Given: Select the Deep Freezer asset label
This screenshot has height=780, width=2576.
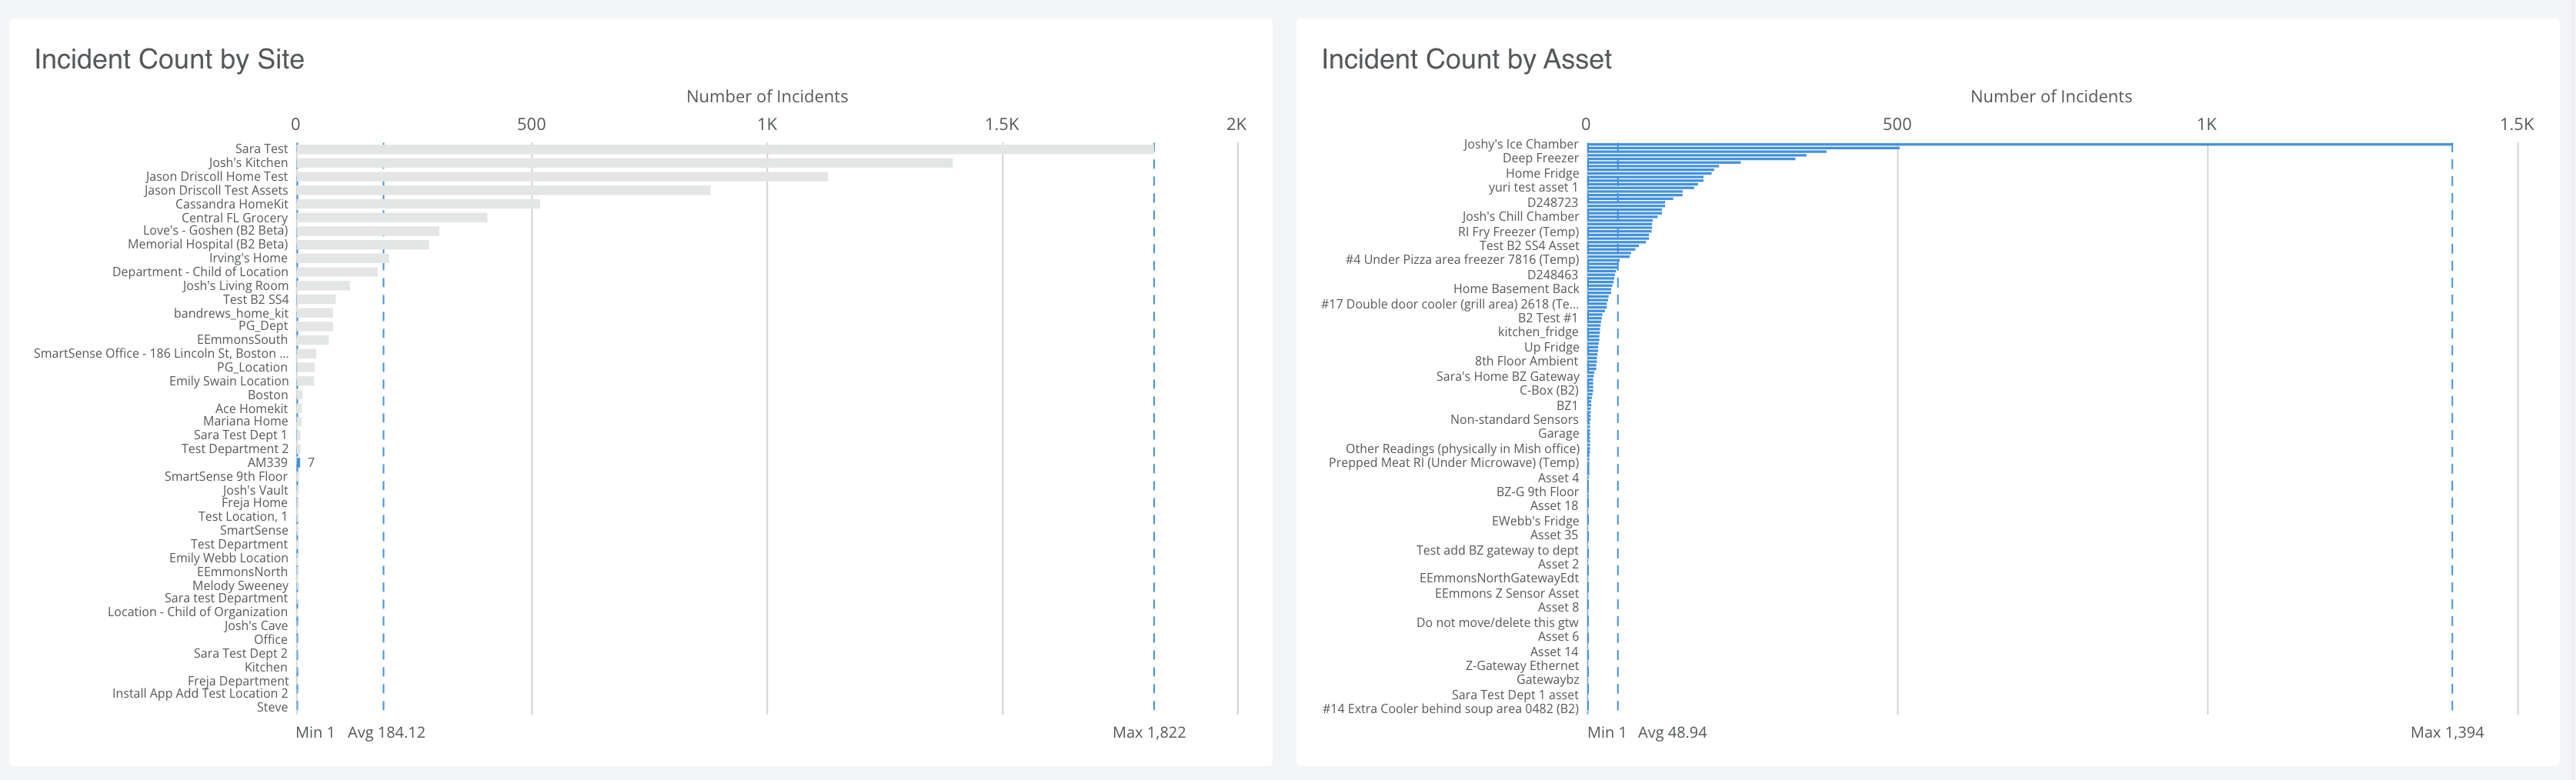Looking at the screenshot, I should click(1540, 158).
